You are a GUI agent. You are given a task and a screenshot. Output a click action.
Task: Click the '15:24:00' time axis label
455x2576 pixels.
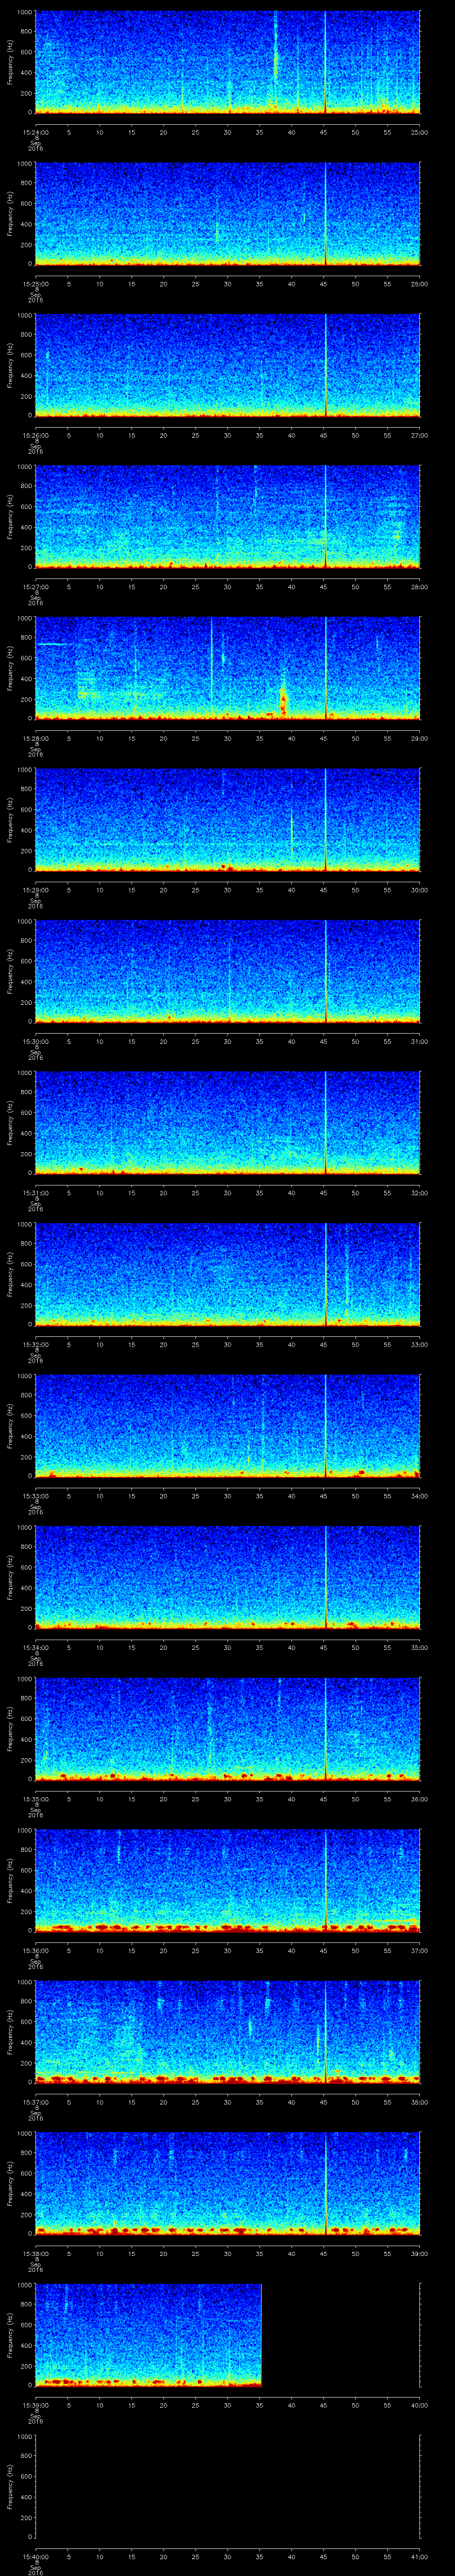36,132
